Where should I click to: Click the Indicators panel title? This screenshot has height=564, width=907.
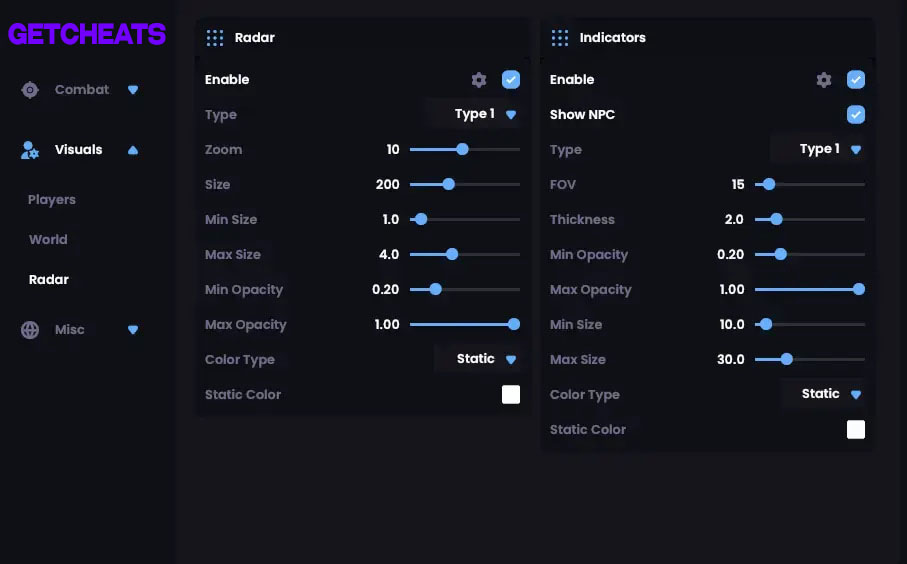click(x=613, y=38)
